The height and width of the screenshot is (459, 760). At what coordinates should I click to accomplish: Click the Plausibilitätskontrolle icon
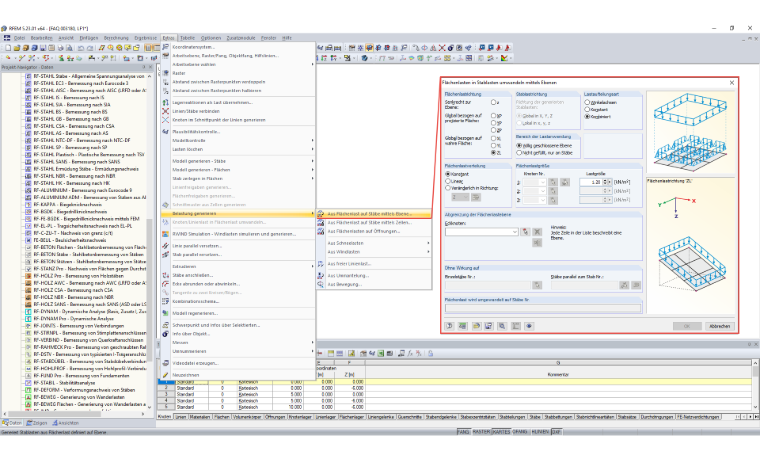click(165, 131)
